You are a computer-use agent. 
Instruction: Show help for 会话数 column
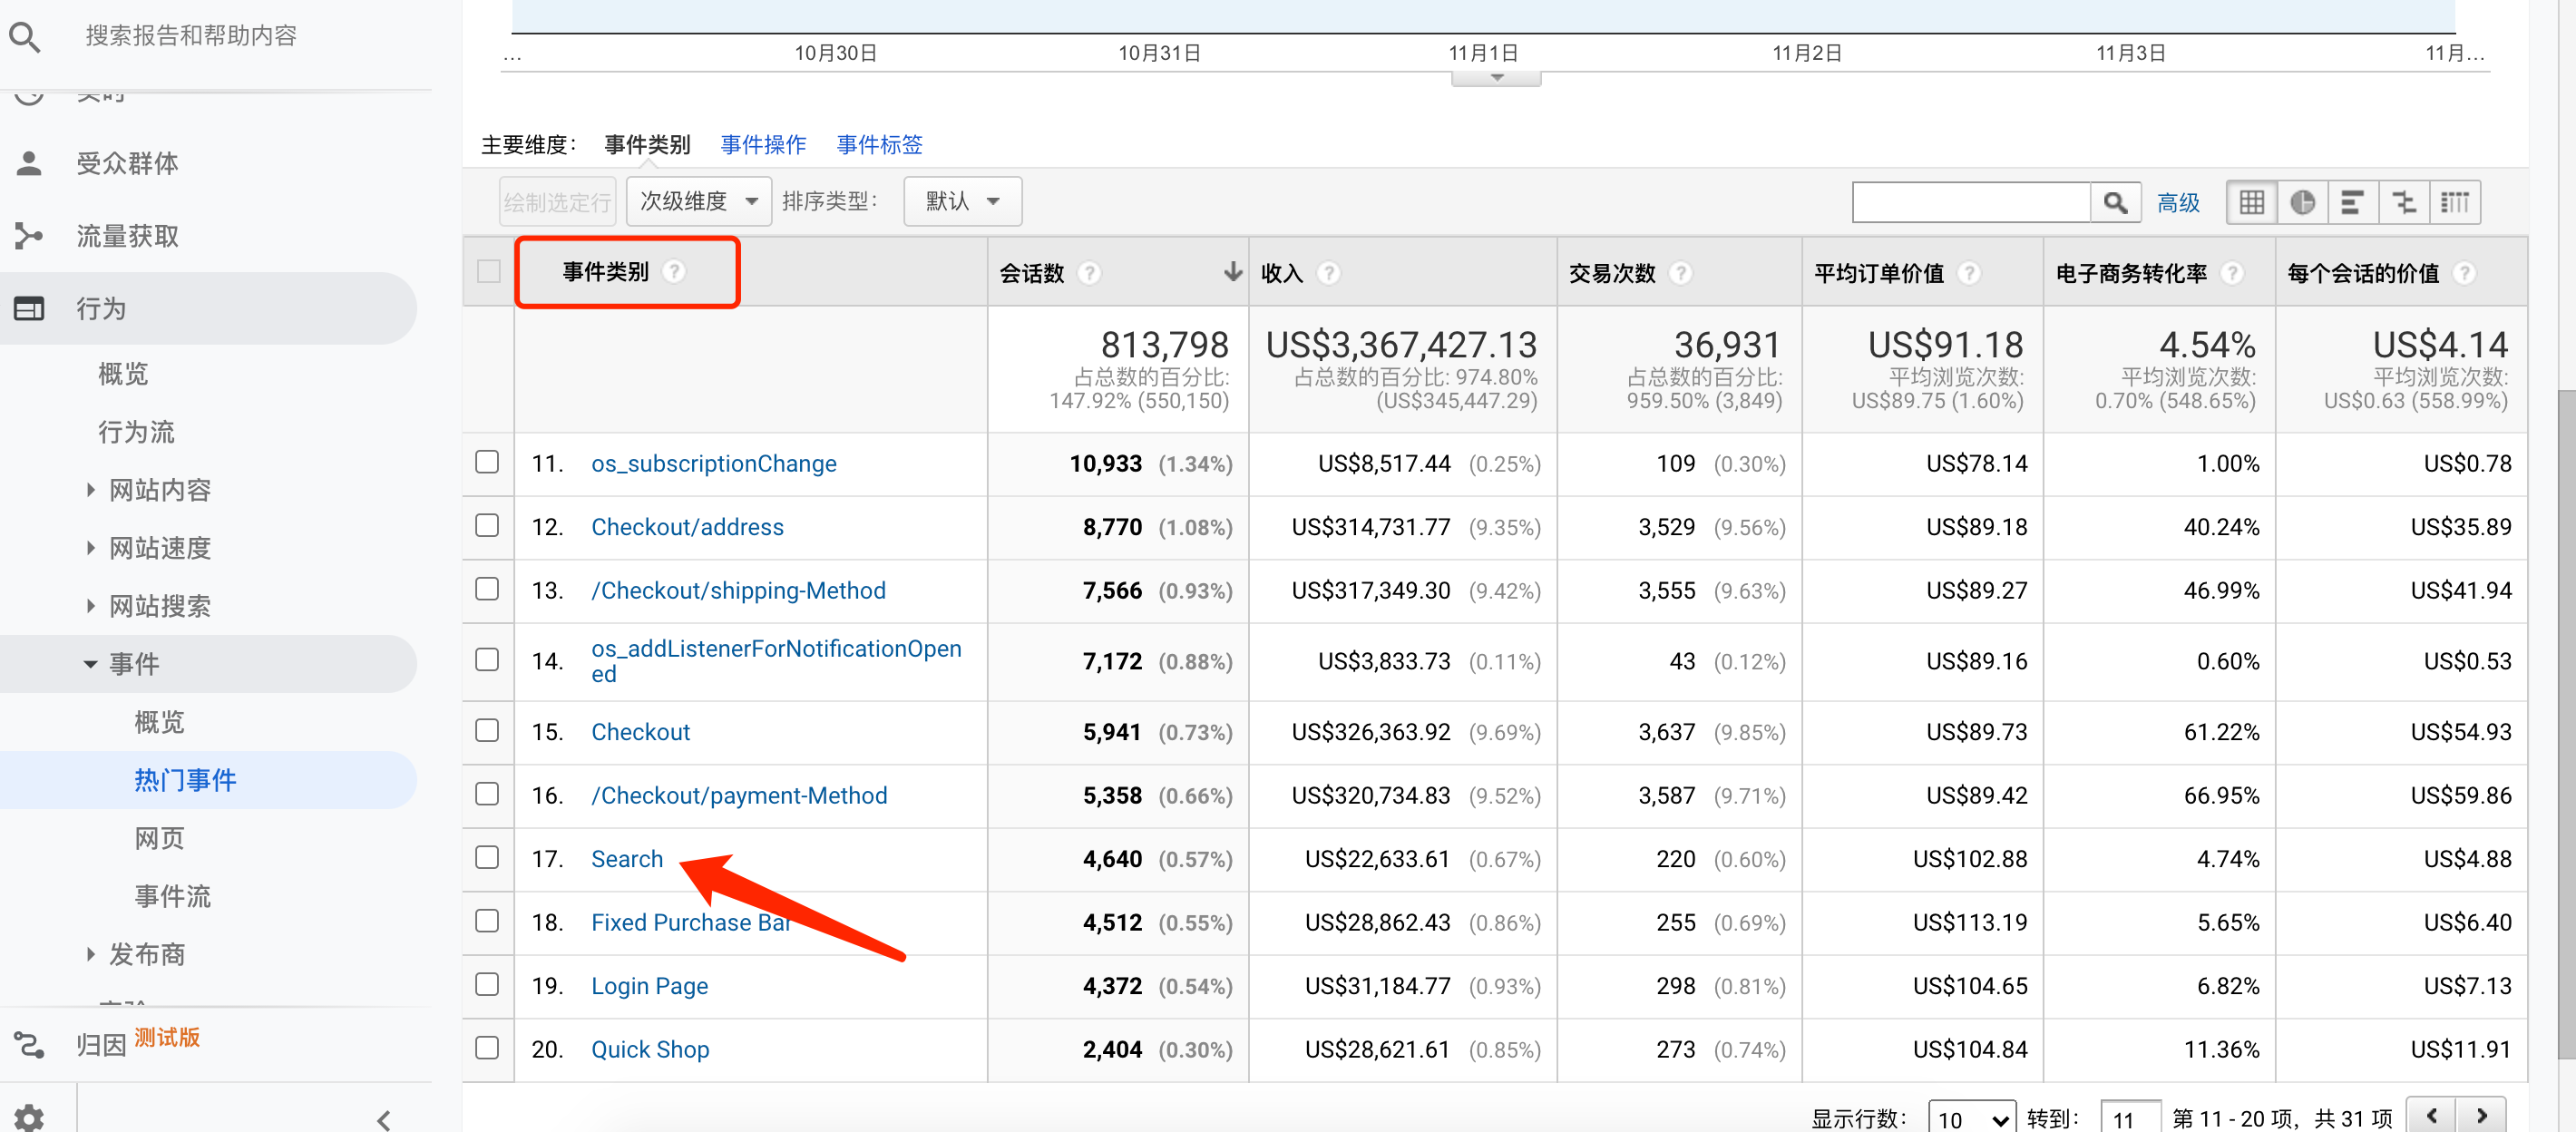click(x=1090, y=273)
